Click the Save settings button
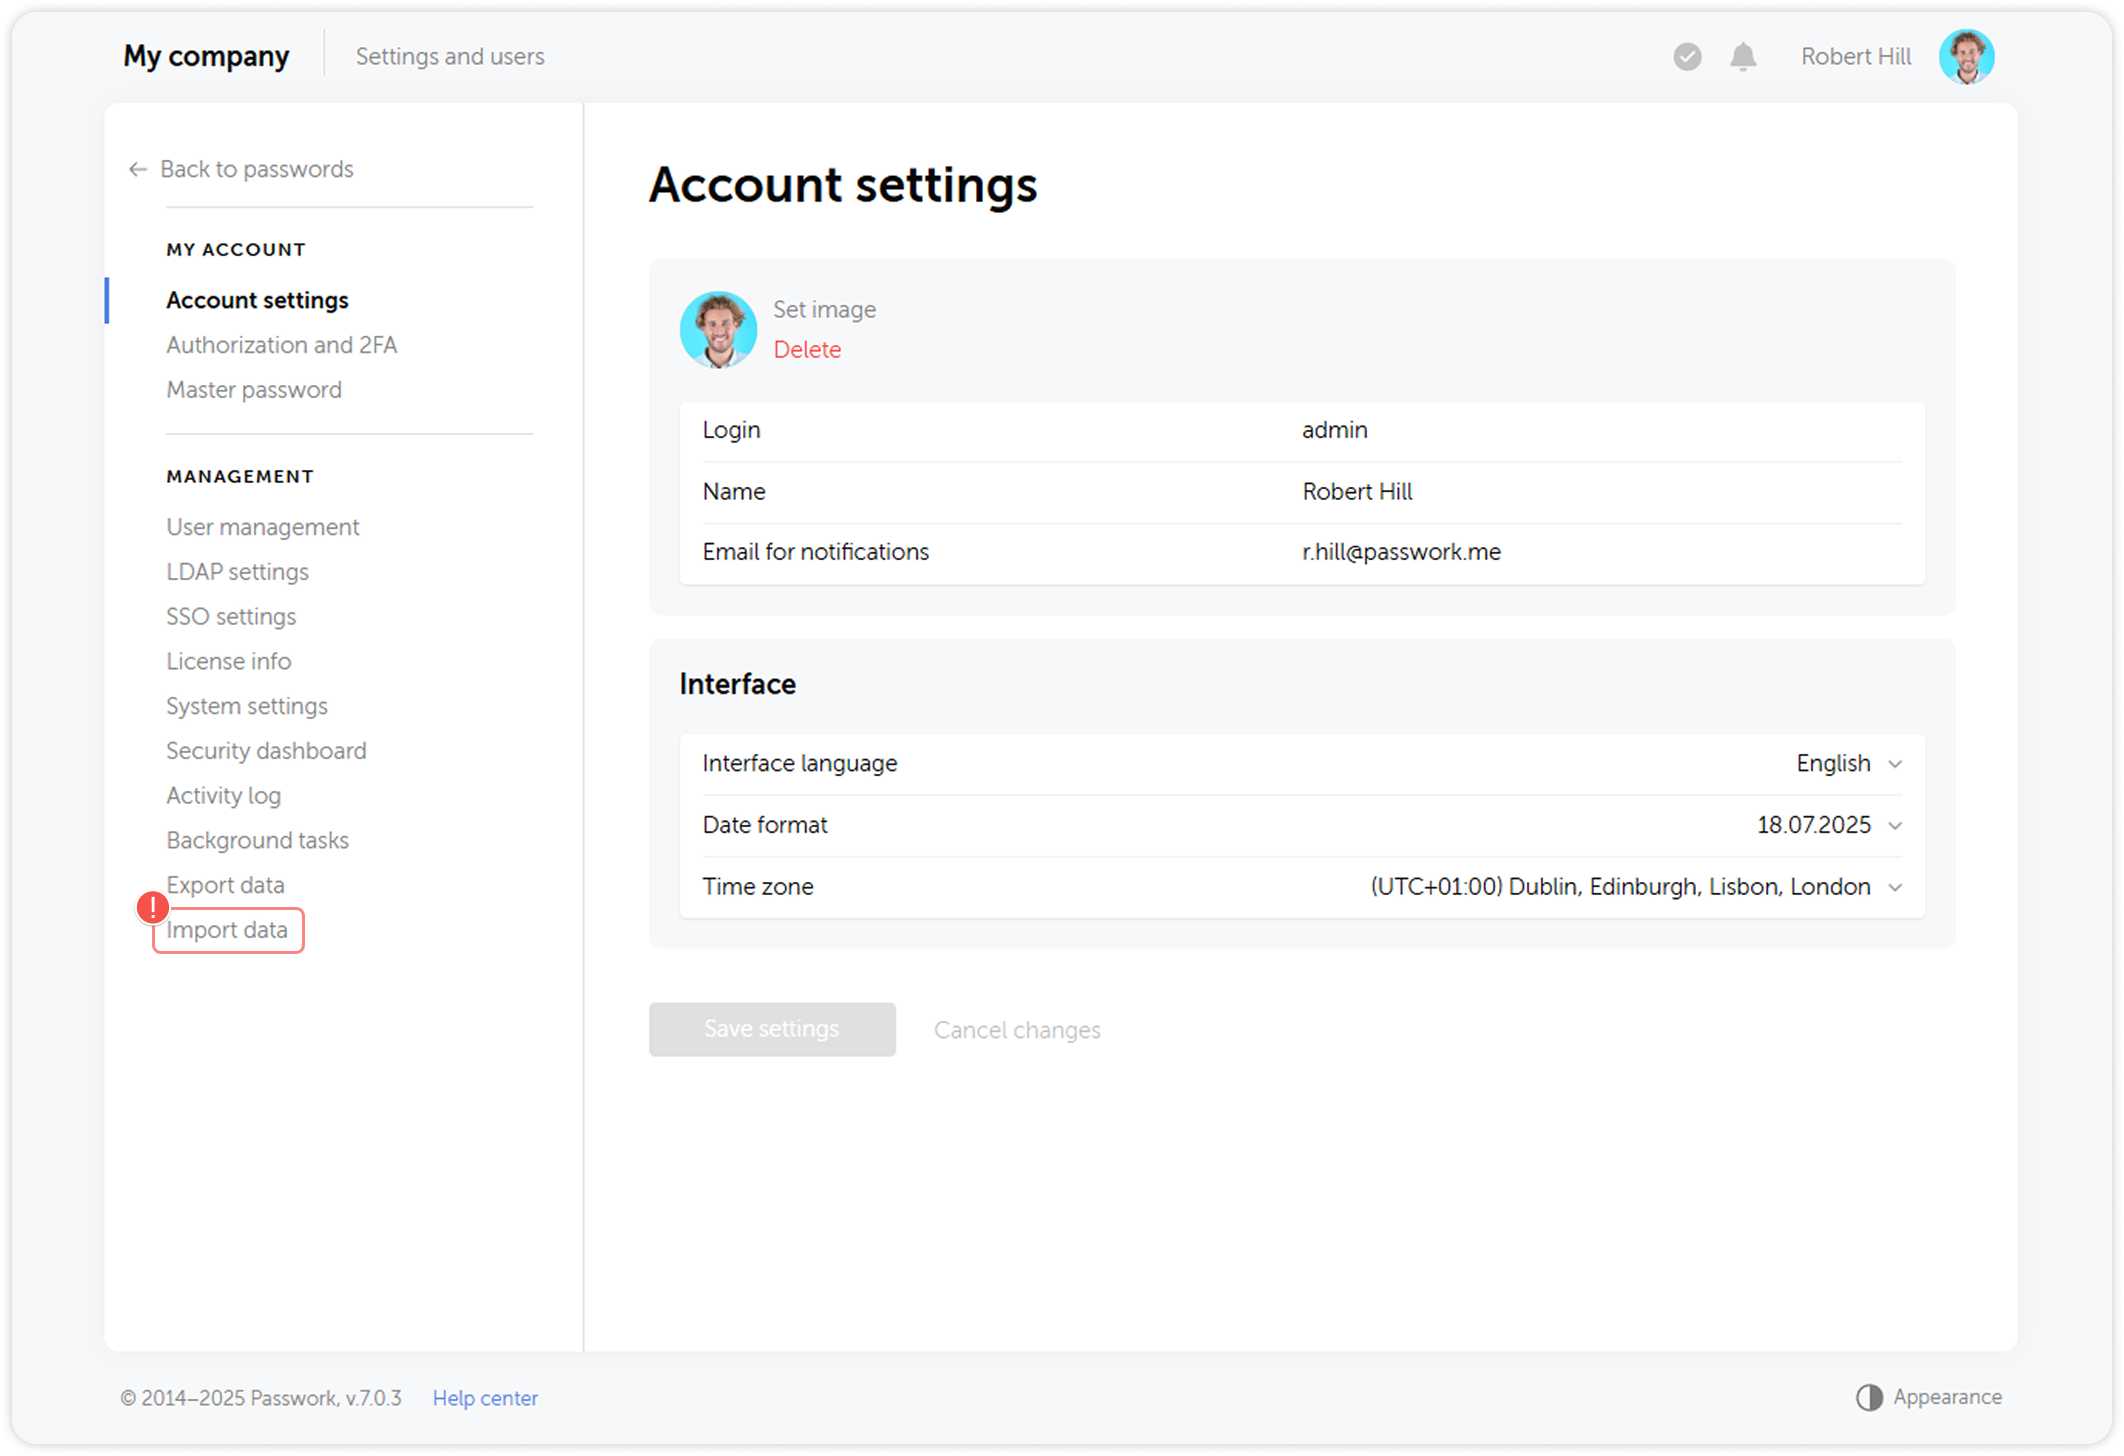The height and width of the screenshot is (1456, 2124). click(x=772, y=1029)
